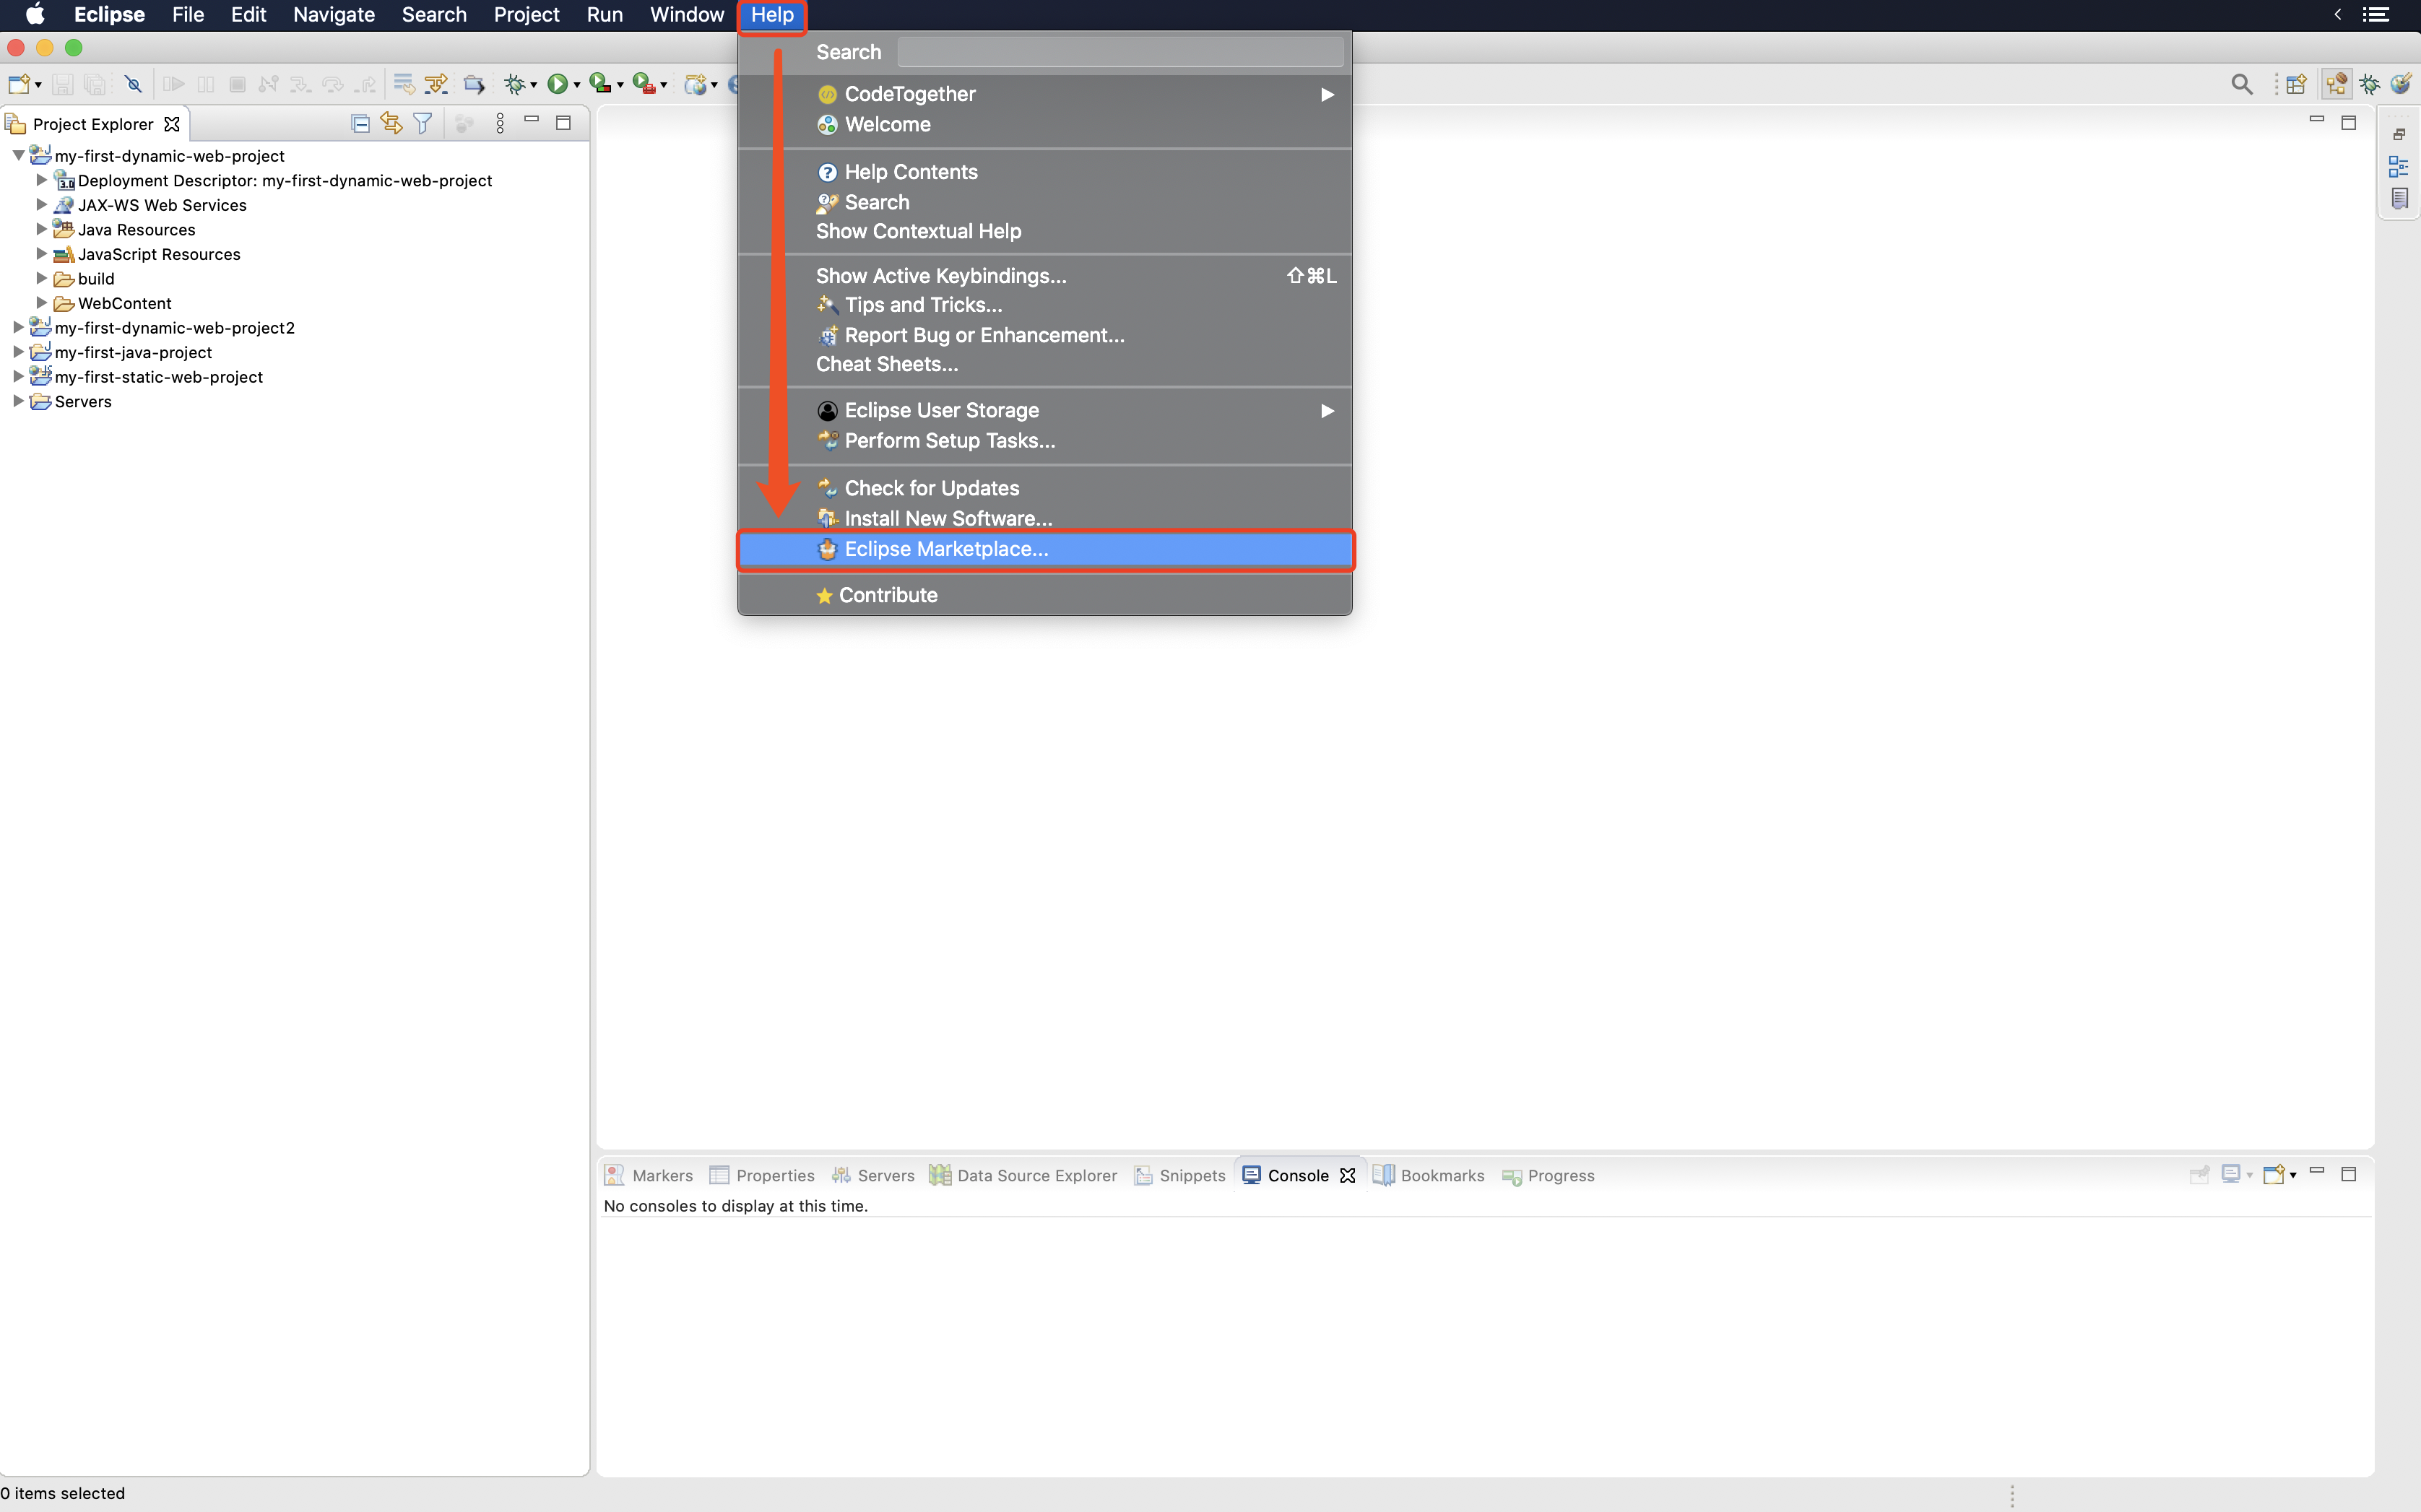Screen dimensions: 2421x1512
Task: Switch to the Progress tab
Action: pos(1548,1176)
